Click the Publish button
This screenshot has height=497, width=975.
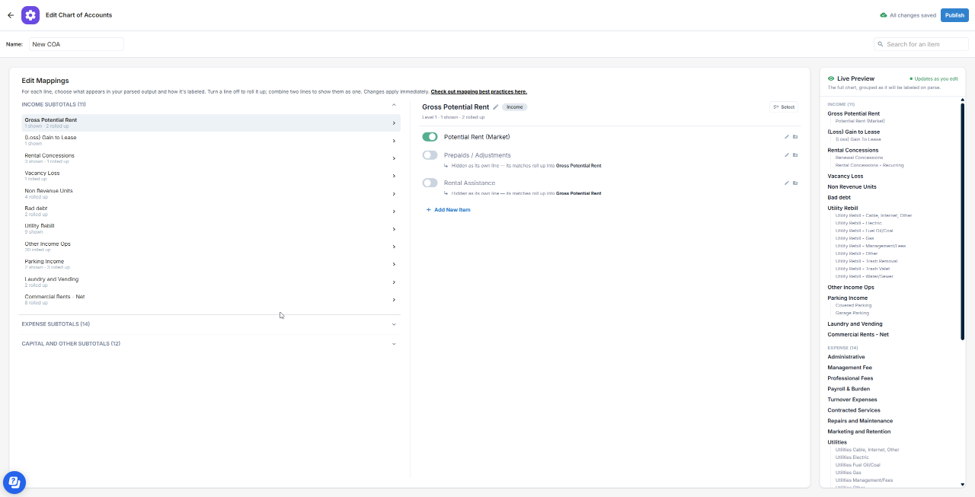pos(954,15)
